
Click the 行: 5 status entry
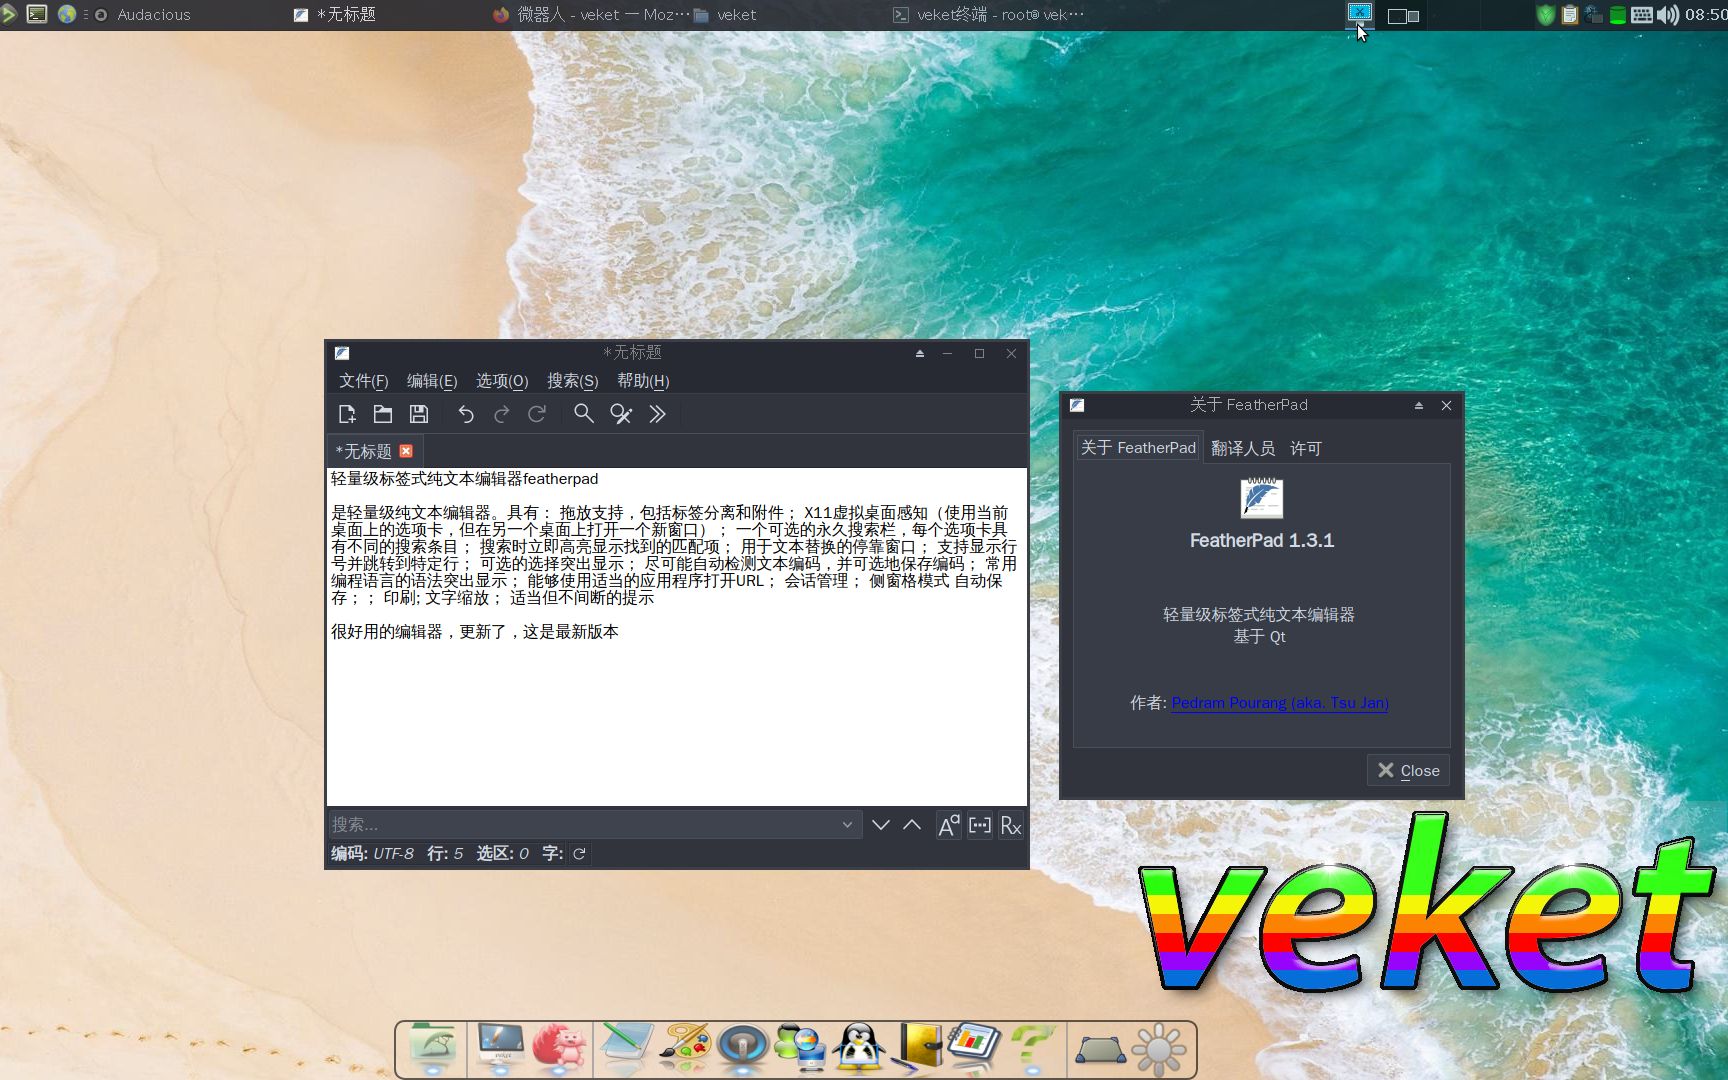coord(445,853)
